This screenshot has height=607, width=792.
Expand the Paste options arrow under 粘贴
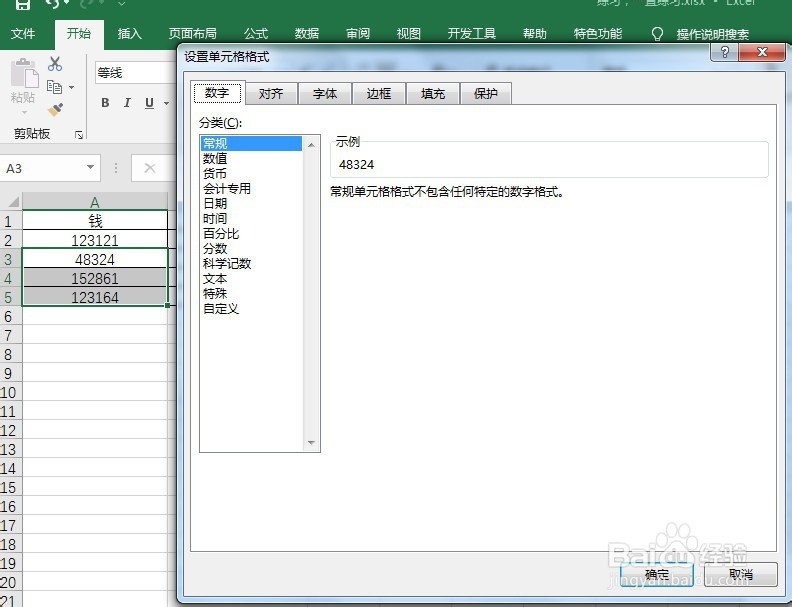pyautogui.click(x=24, y=112)
